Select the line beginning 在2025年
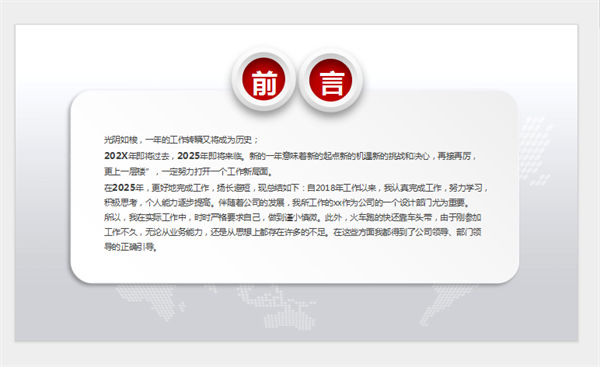Viewport: 600px width, 367px height. (296, 188)
